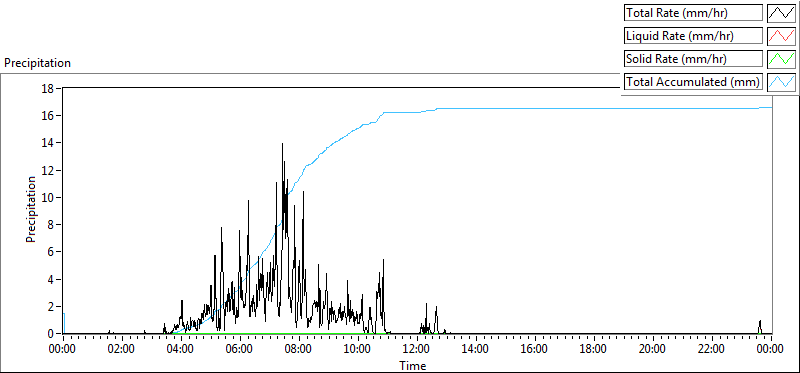The image size is (800, 373).
Task: Click the 02:00 time axis label
Action: click(x=122, y=350)
